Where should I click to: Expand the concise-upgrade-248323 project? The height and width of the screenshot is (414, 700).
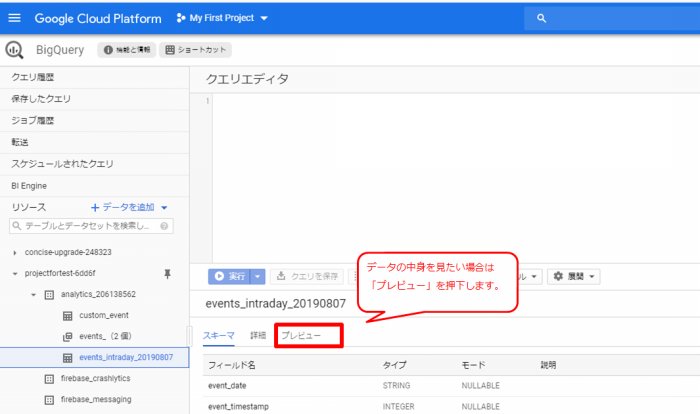15,253
